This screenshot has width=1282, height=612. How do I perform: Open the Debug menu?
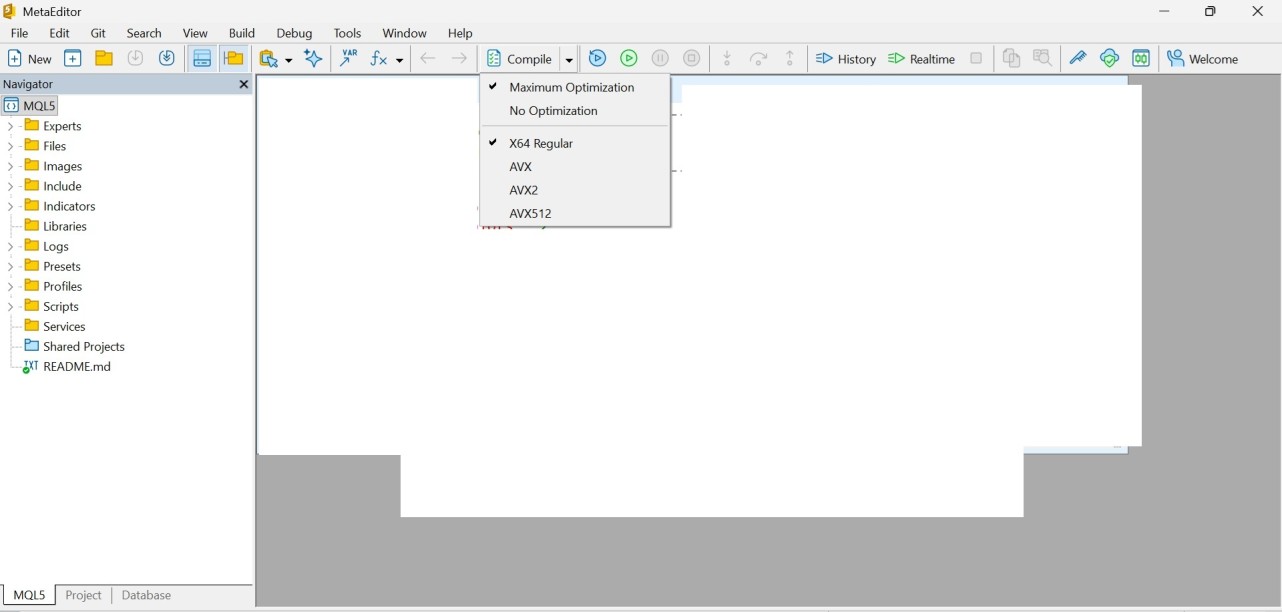(294, 34)
